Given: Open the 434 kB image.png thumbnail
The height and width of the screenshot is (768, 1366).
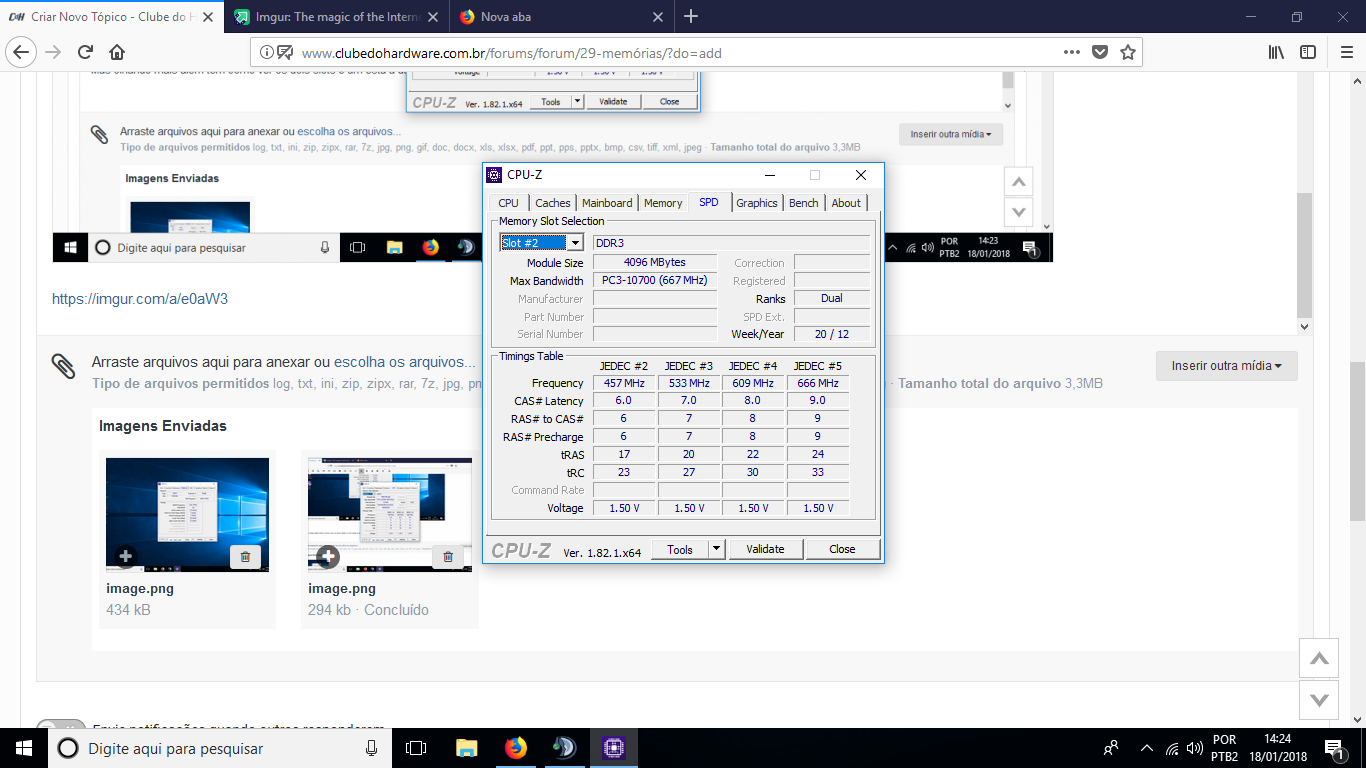Looking at the screenshot, I should (x=187, y=514).
